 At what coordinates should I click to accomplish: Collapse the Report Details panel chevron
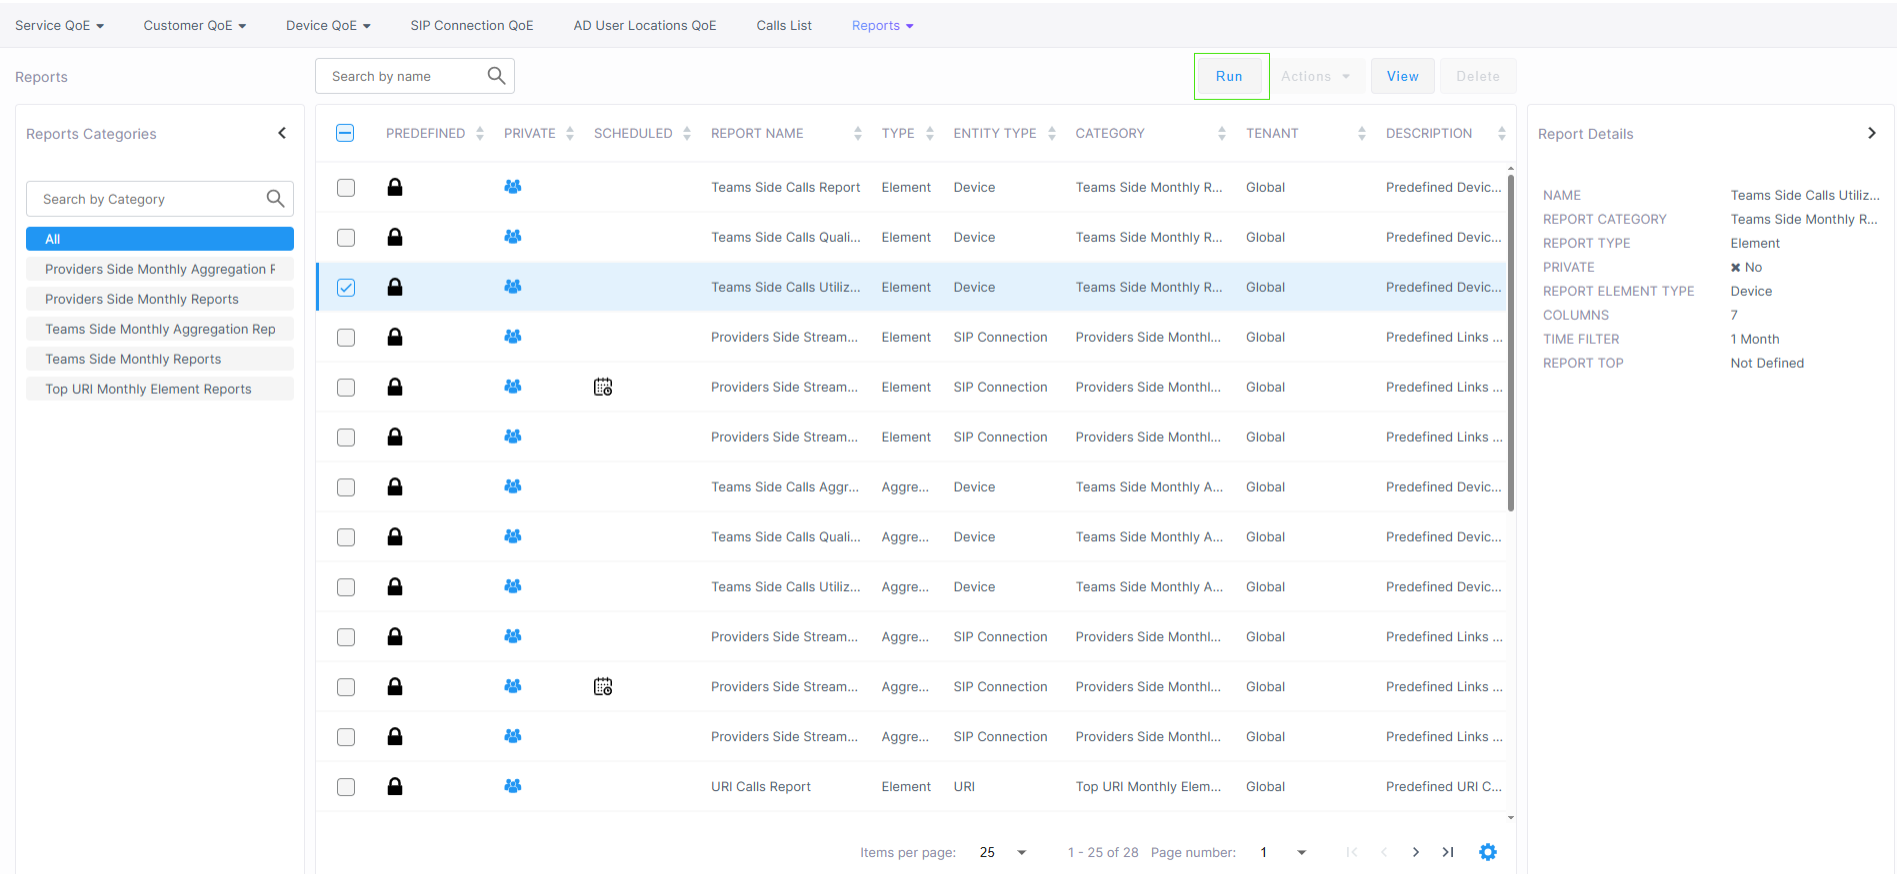tap(1871, 133)
